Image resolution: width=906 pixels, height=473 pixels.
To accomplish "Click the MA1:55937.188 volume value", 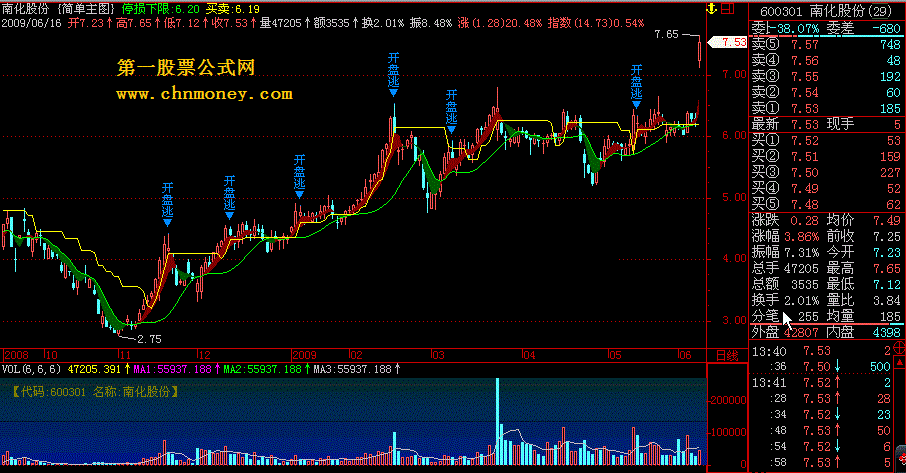I will [x=173, y=369].
